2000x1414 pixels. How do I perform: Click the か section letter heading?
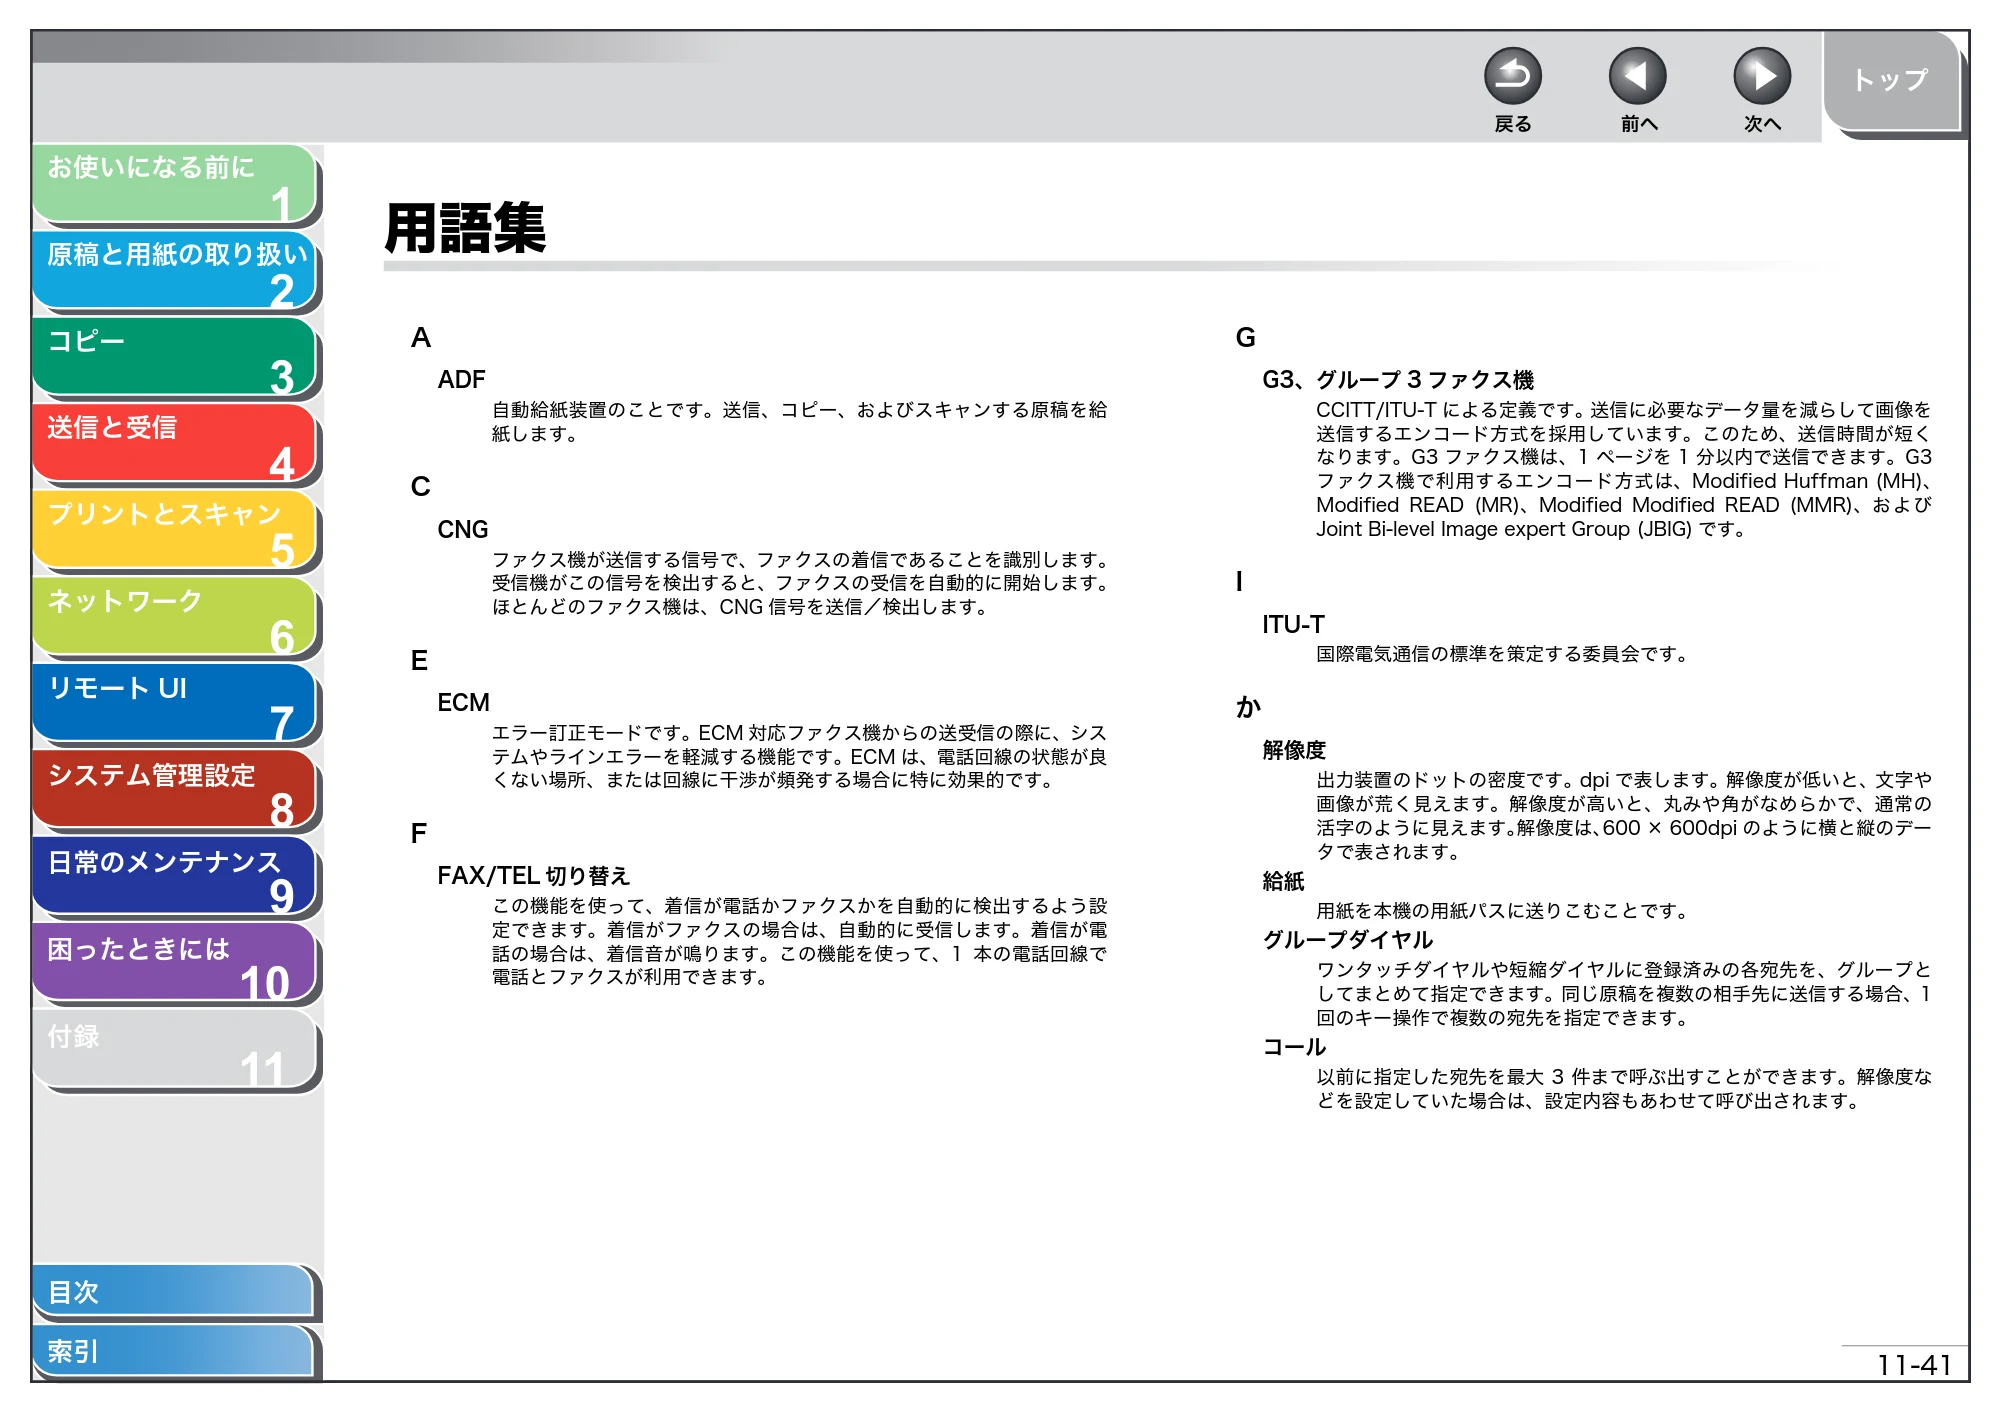tap(1248, 707)
